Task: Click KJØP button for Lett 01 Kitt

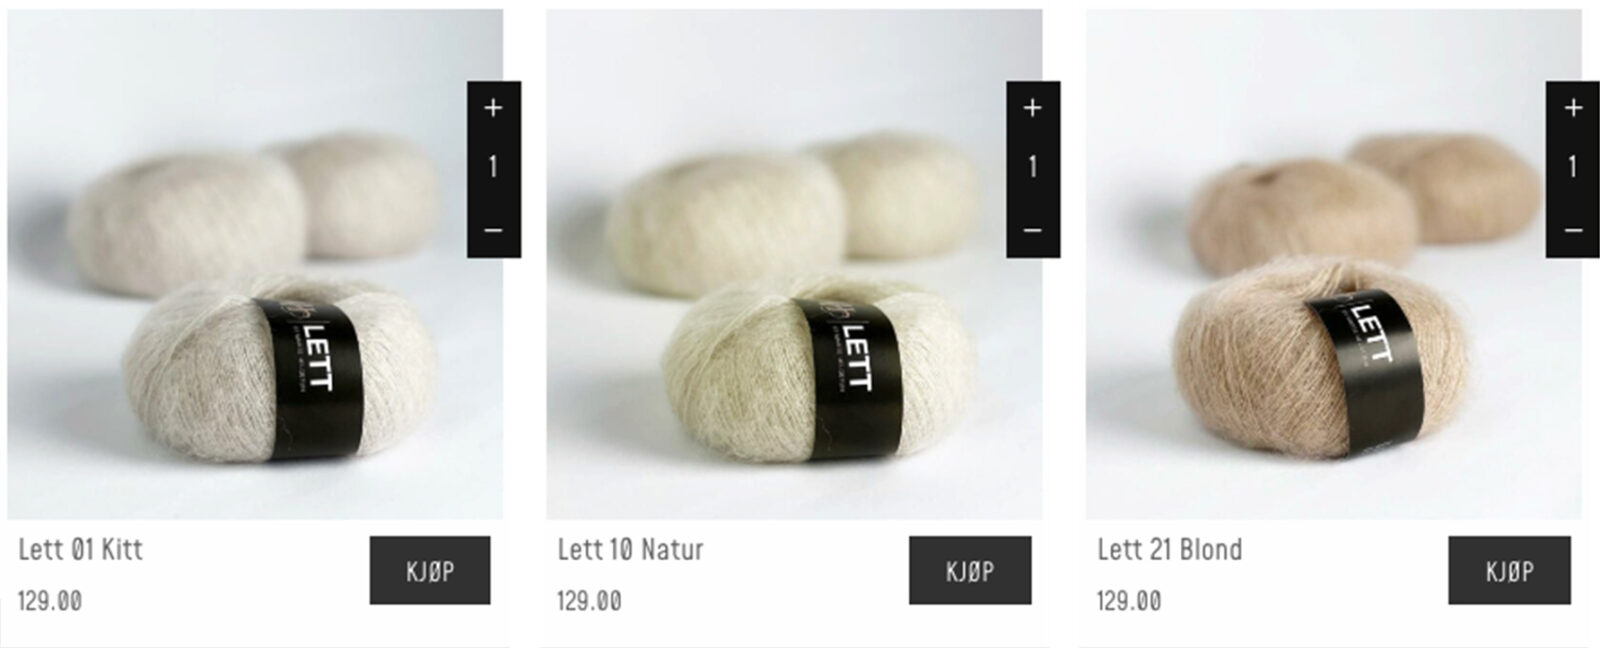Action: [x=430, y=570]
